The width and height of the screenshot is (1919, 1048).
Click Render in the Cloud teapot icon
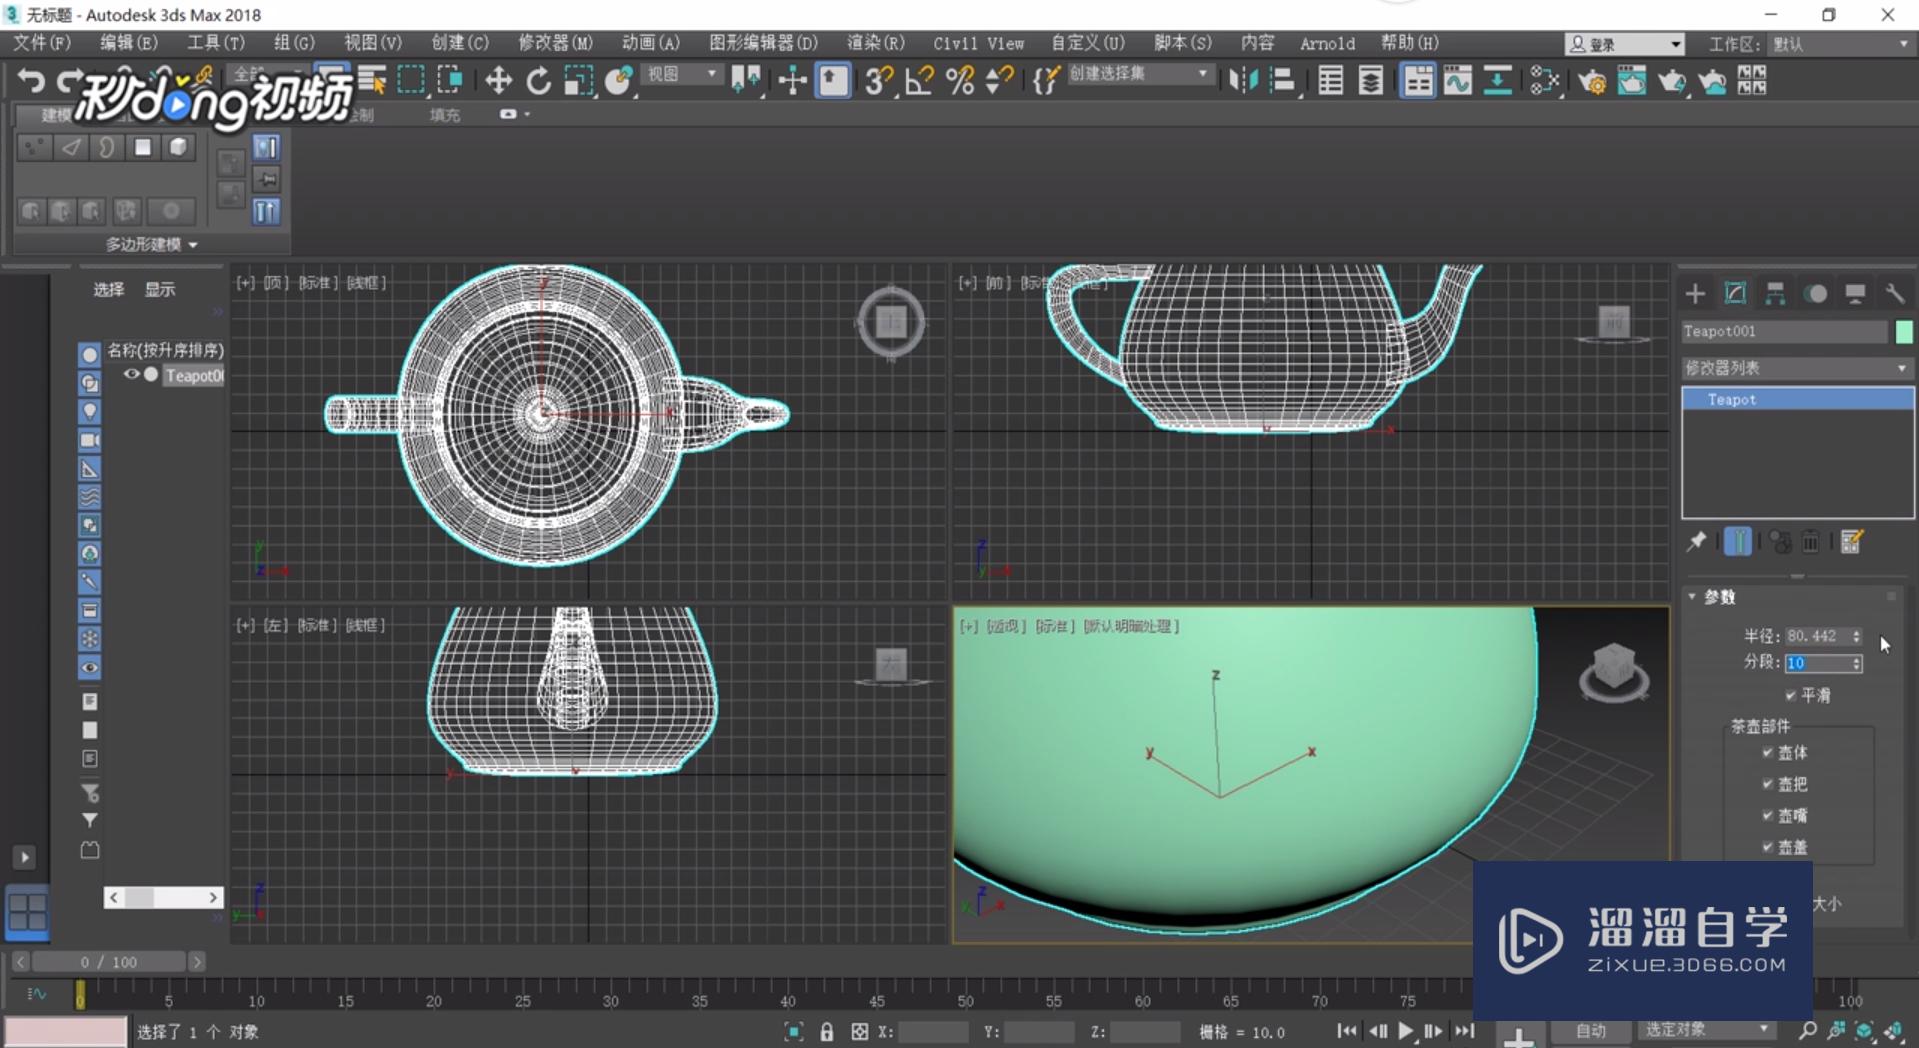(1712, 80)
